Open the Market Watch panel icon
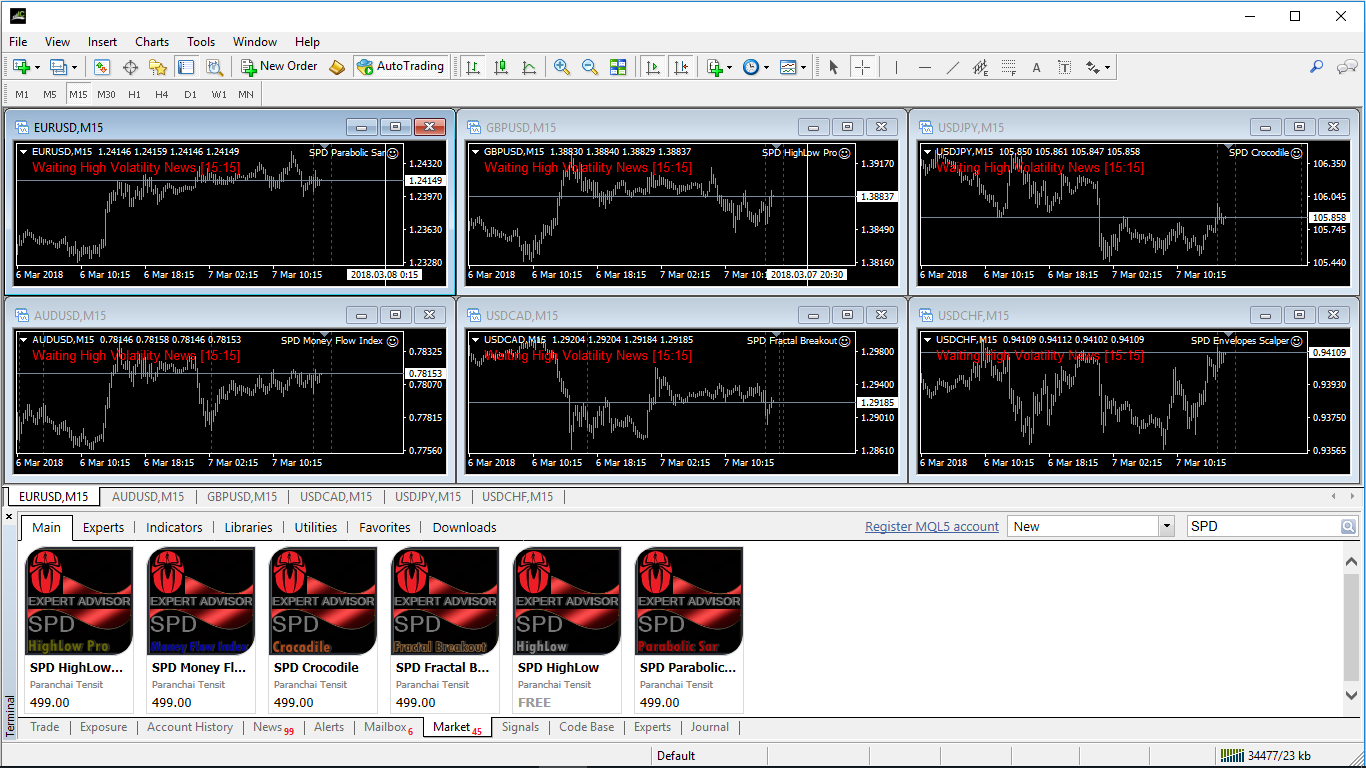 102,67
